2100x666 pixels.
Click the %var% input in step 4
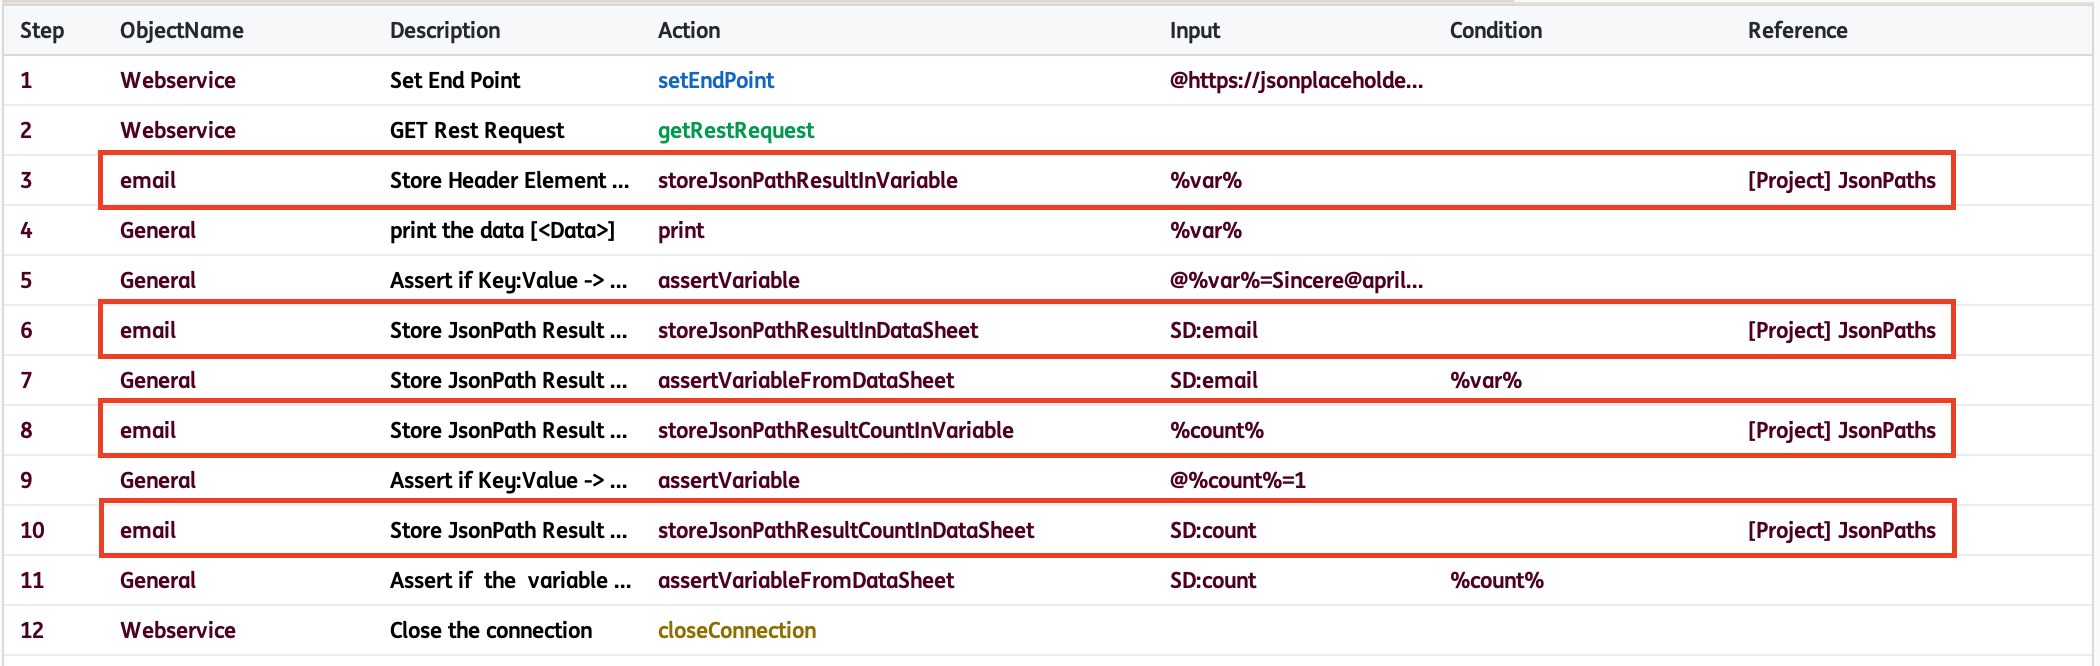[1206, 230]
